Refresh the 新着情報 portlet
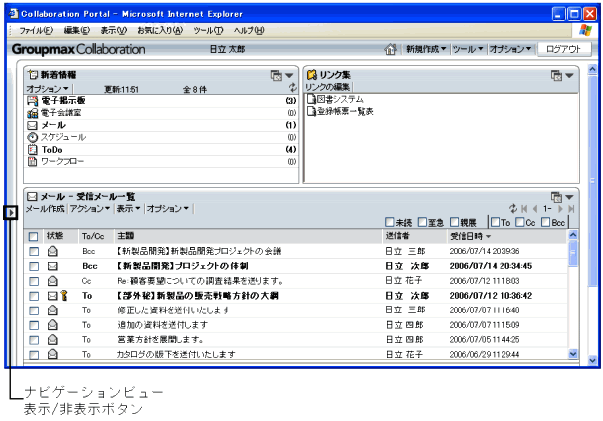Image resolution: width=603 pixels, height=421 pixels. click(x=292, y=89)
